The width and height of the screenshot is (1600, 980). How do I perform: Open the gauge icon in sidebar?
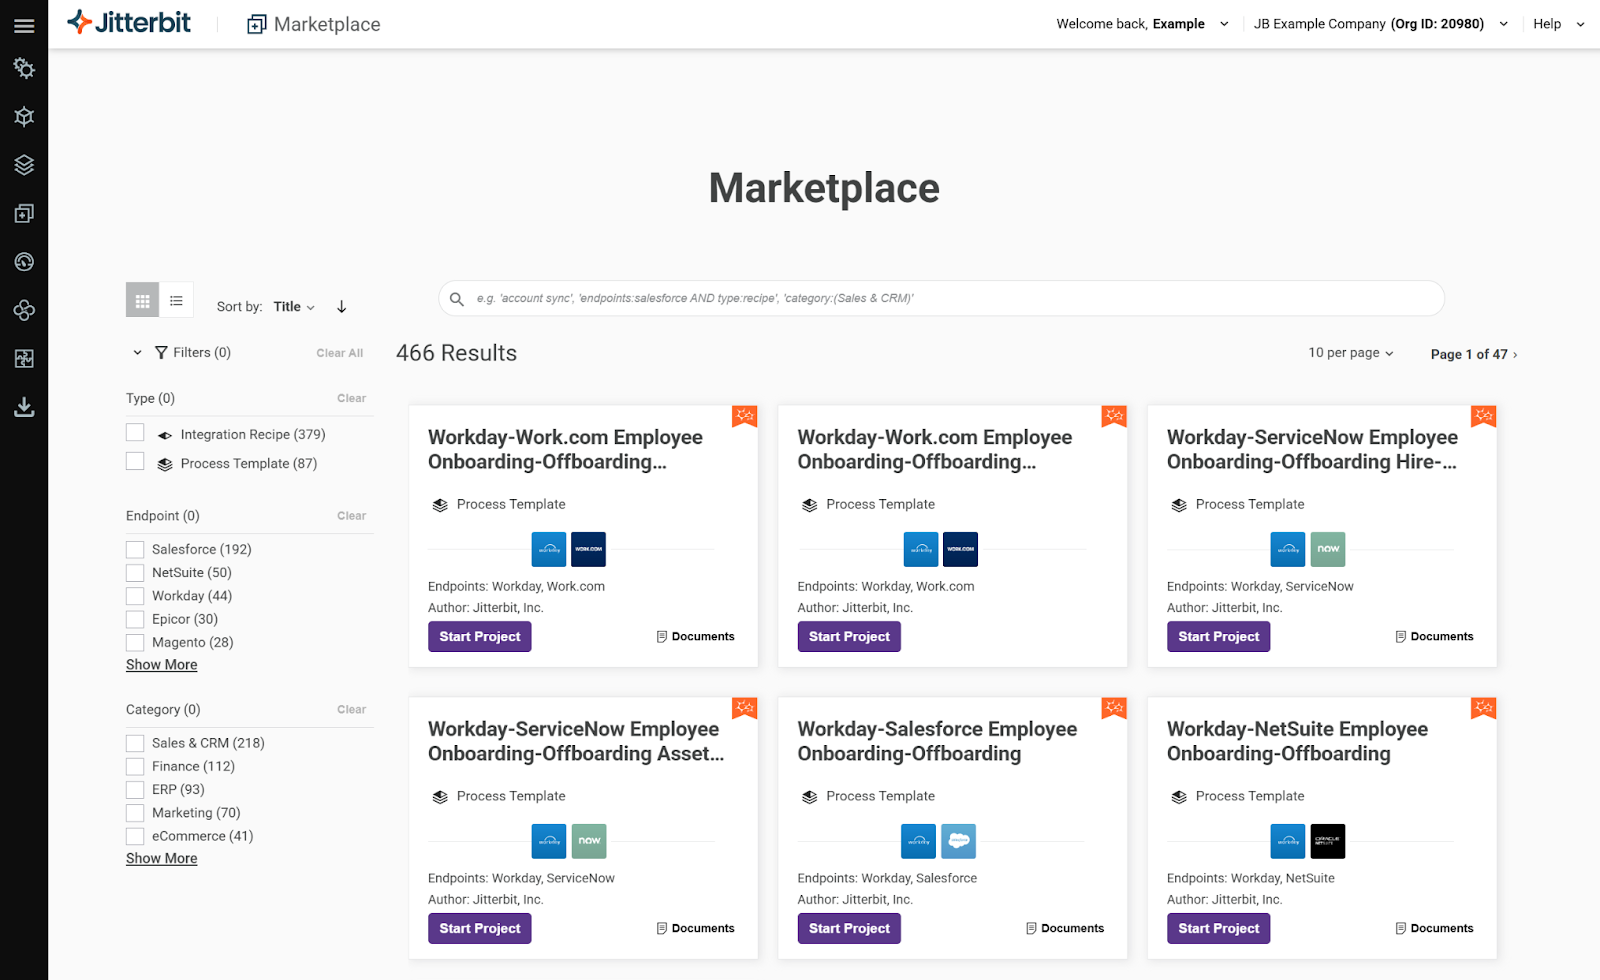24,262
